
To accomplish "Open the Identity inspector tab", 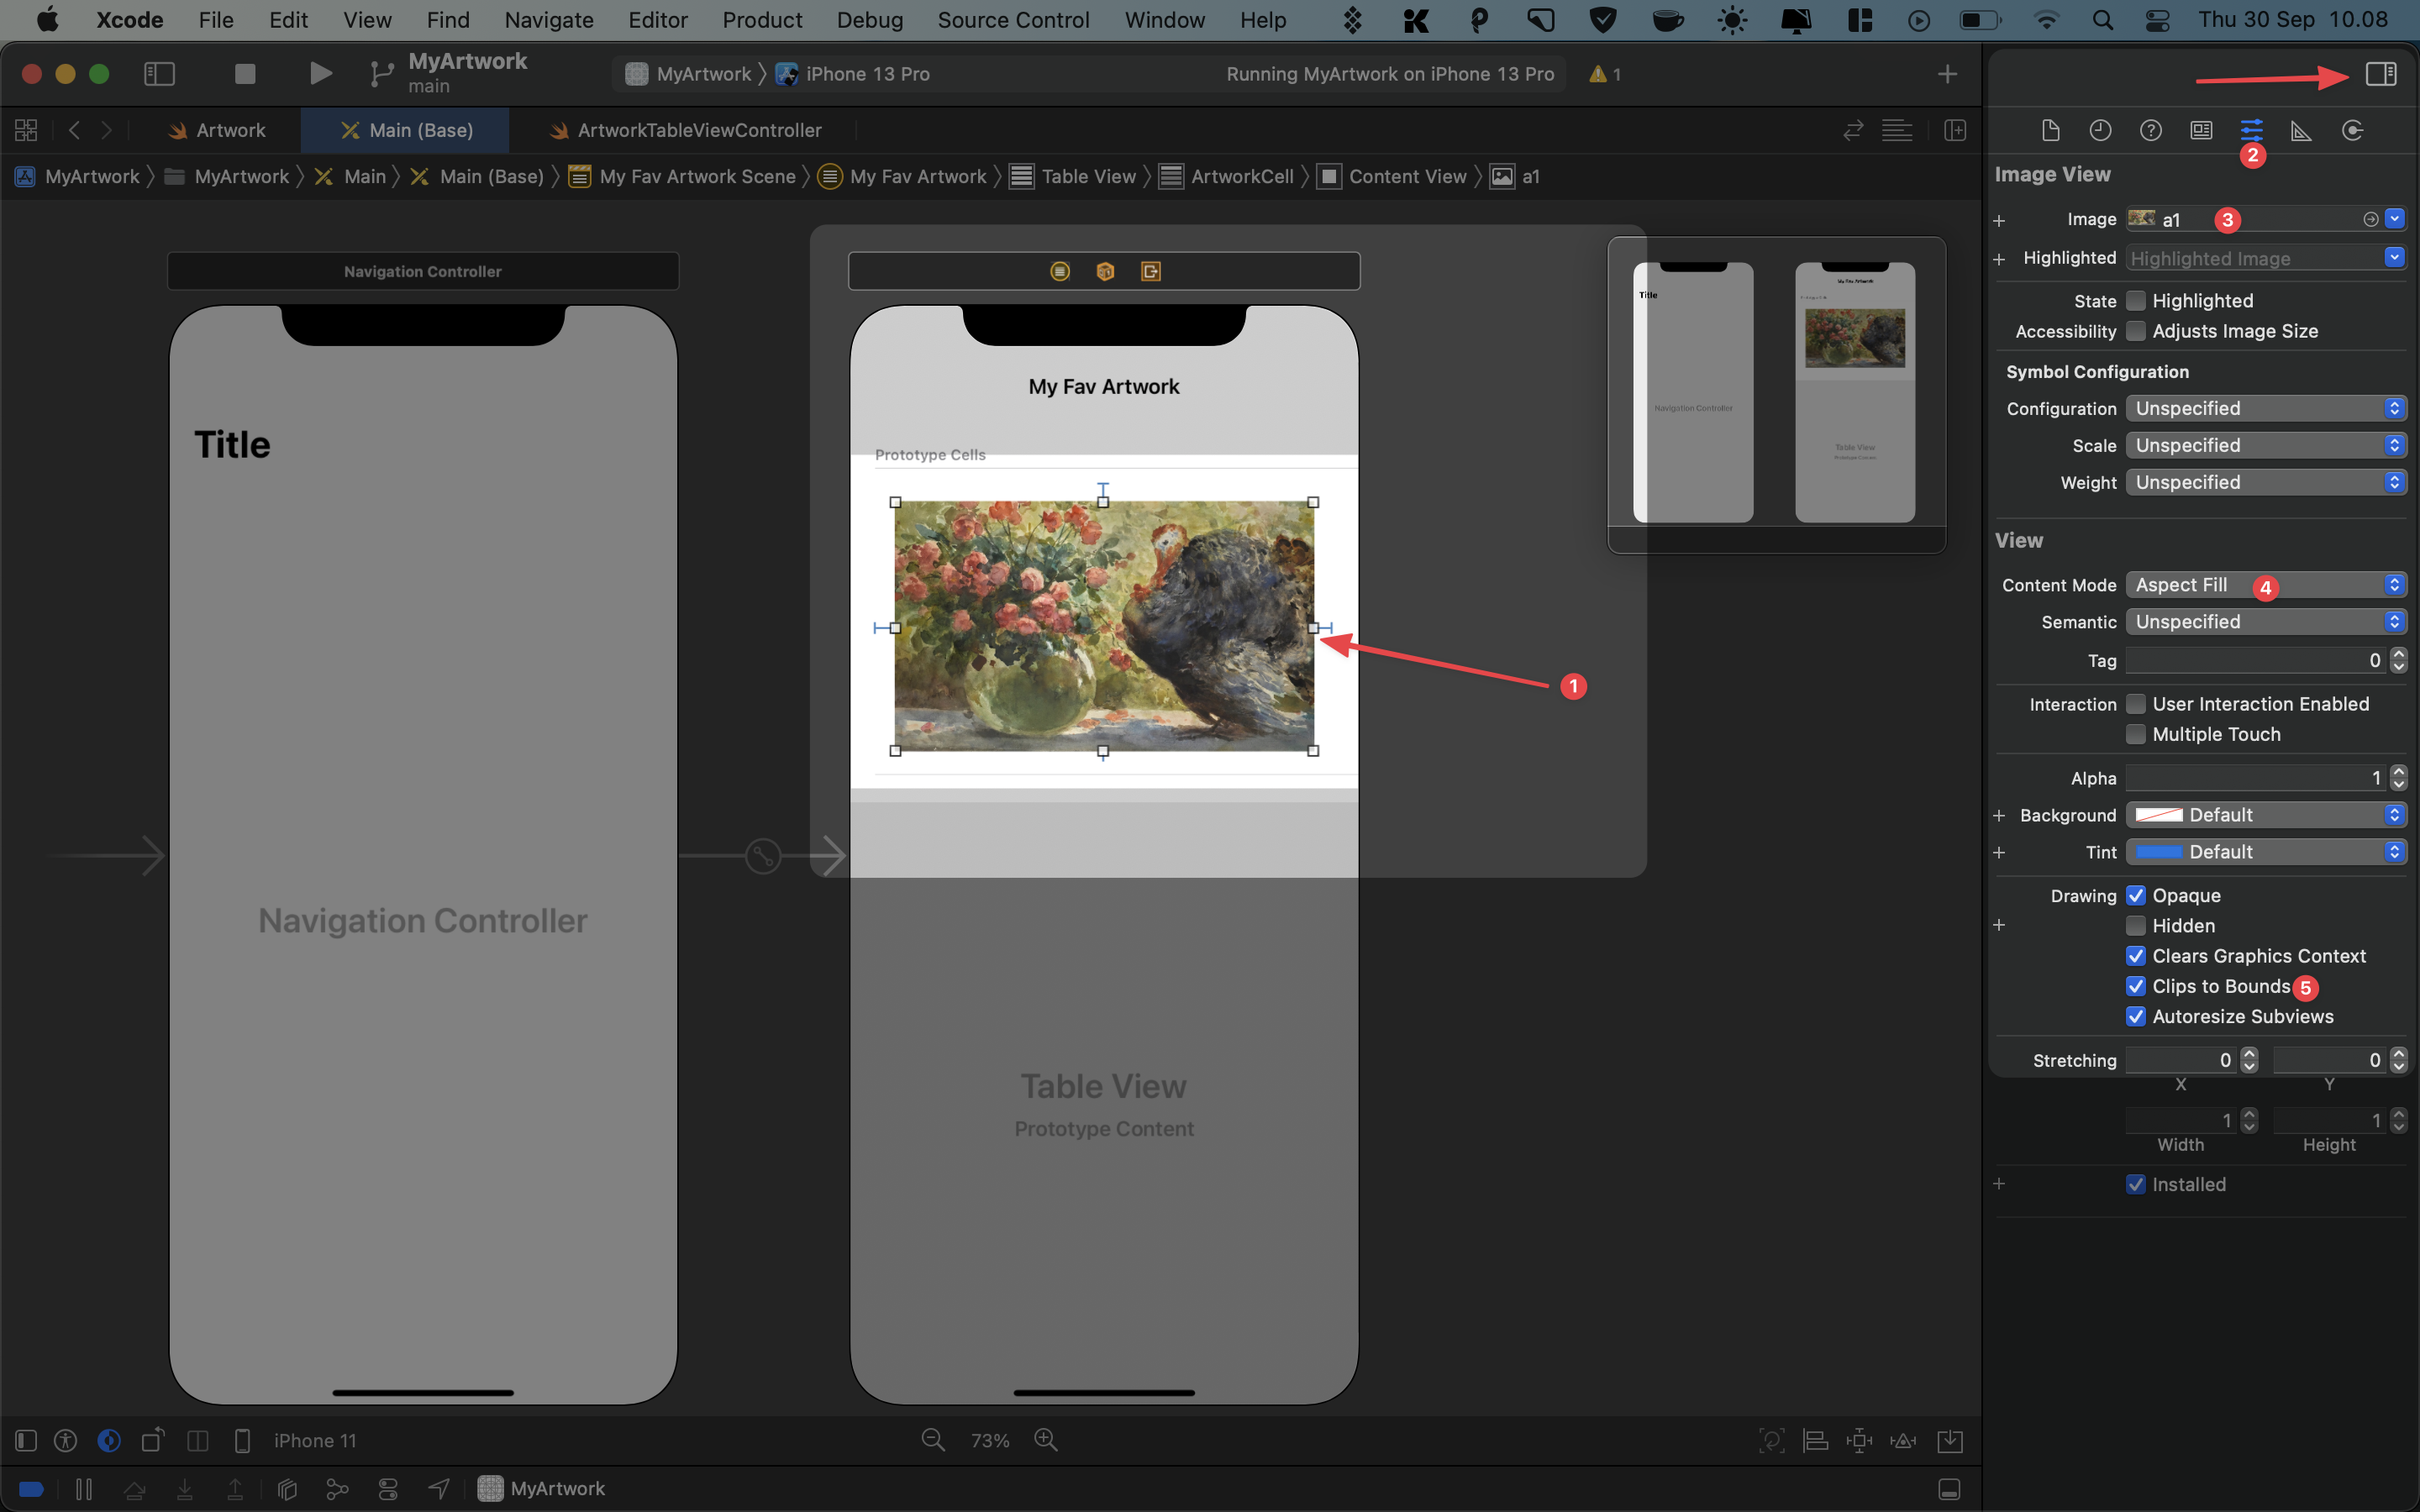I will point(2201,130).
